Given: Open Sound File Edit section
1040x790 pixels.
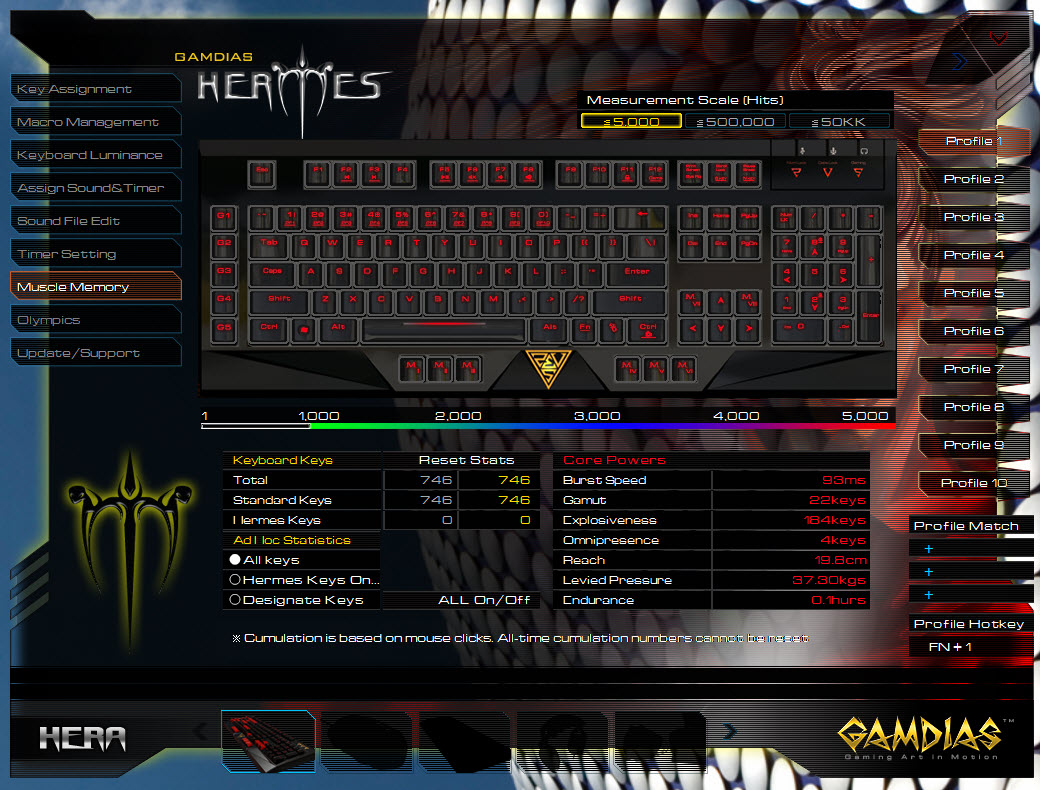Looking at the screenshot, I should pos(96,221).
